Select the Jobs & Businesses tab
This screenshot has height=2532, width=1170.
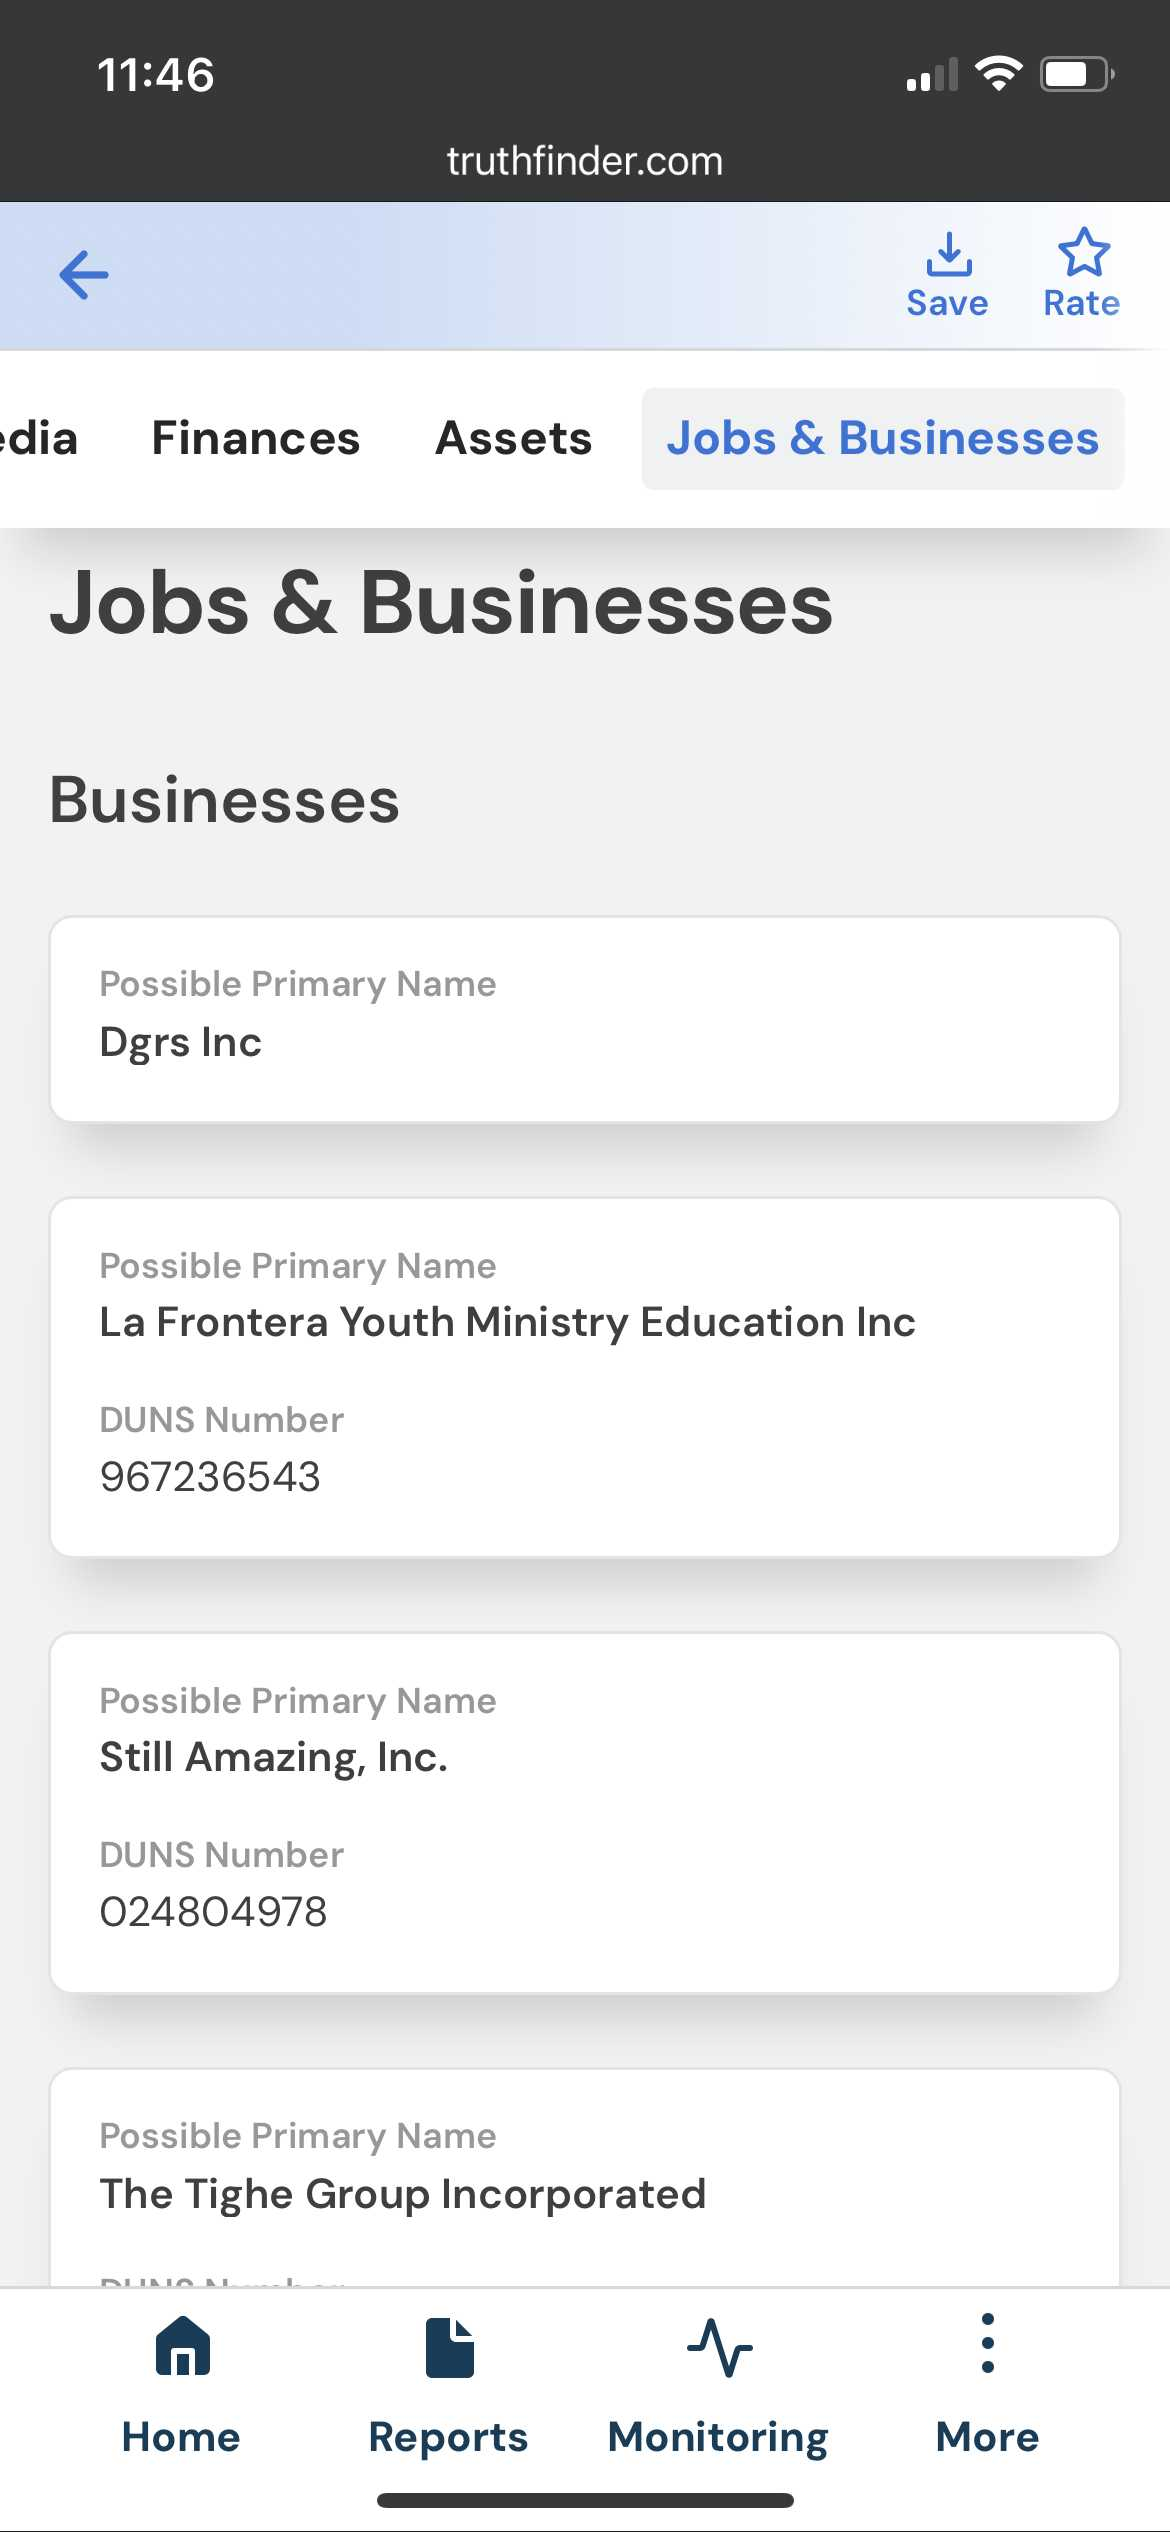[x=883, y=438]
